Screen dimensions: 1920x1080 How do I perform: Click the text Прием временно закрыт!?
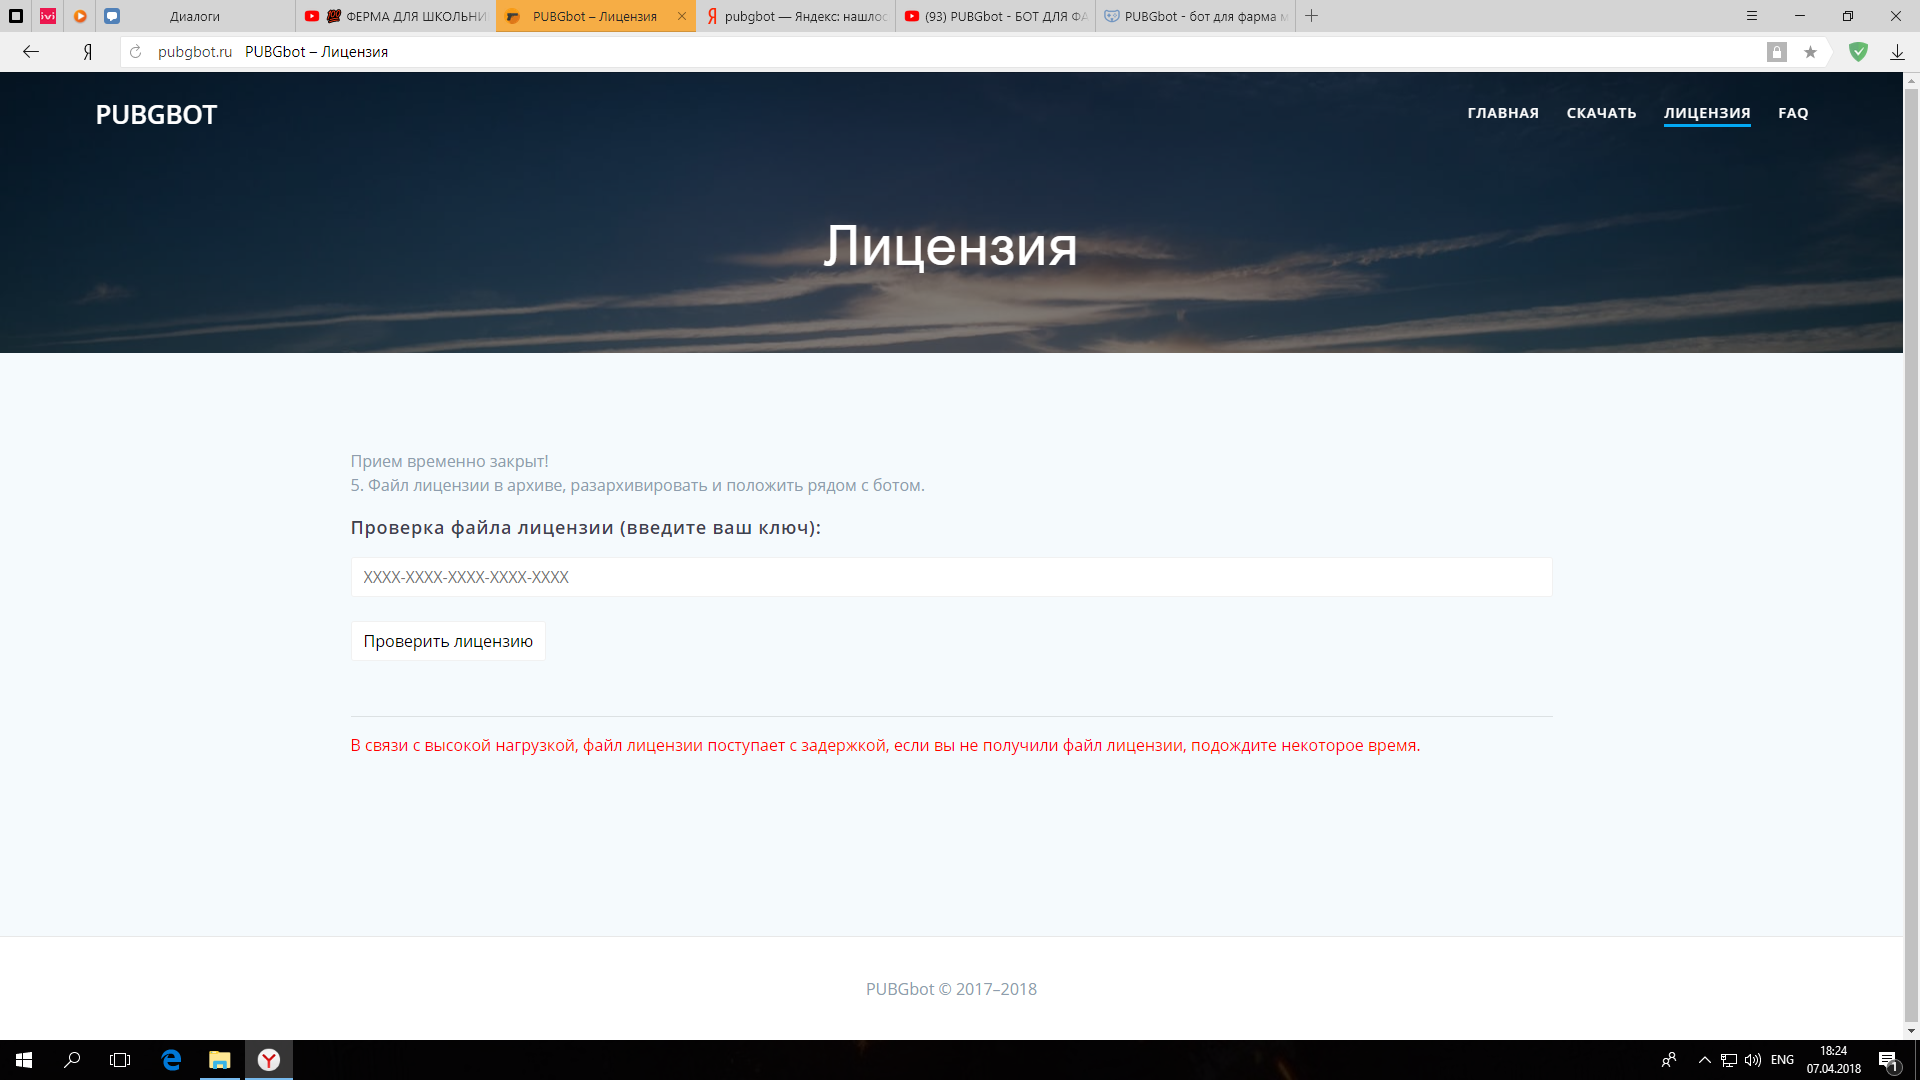(x=449, y=461)
